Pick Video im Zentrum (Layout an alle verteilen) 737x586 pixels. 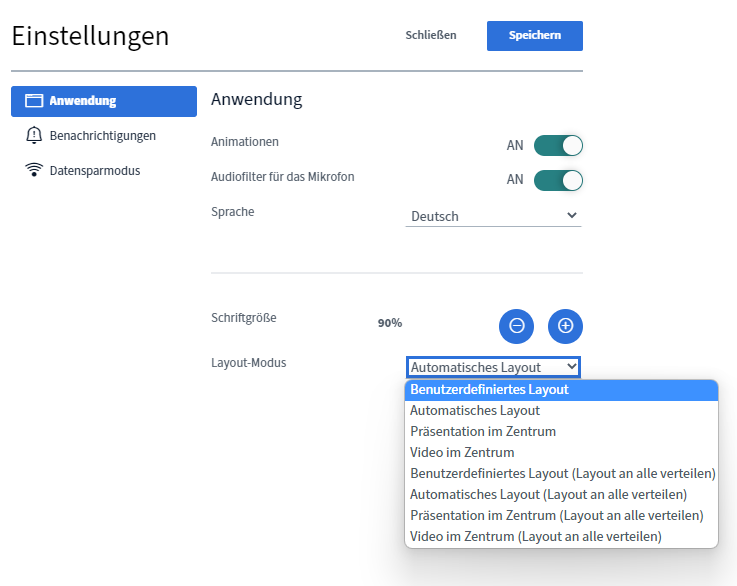pyautogui.click(x=535, y=537)
